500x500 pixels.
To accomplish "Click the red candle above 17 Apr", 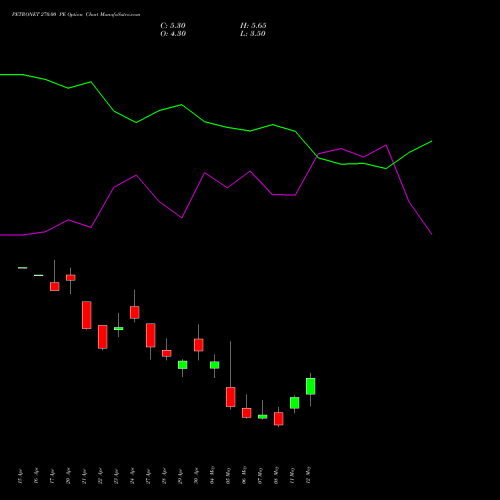I will pyautogui.click(x=55, y=287).
